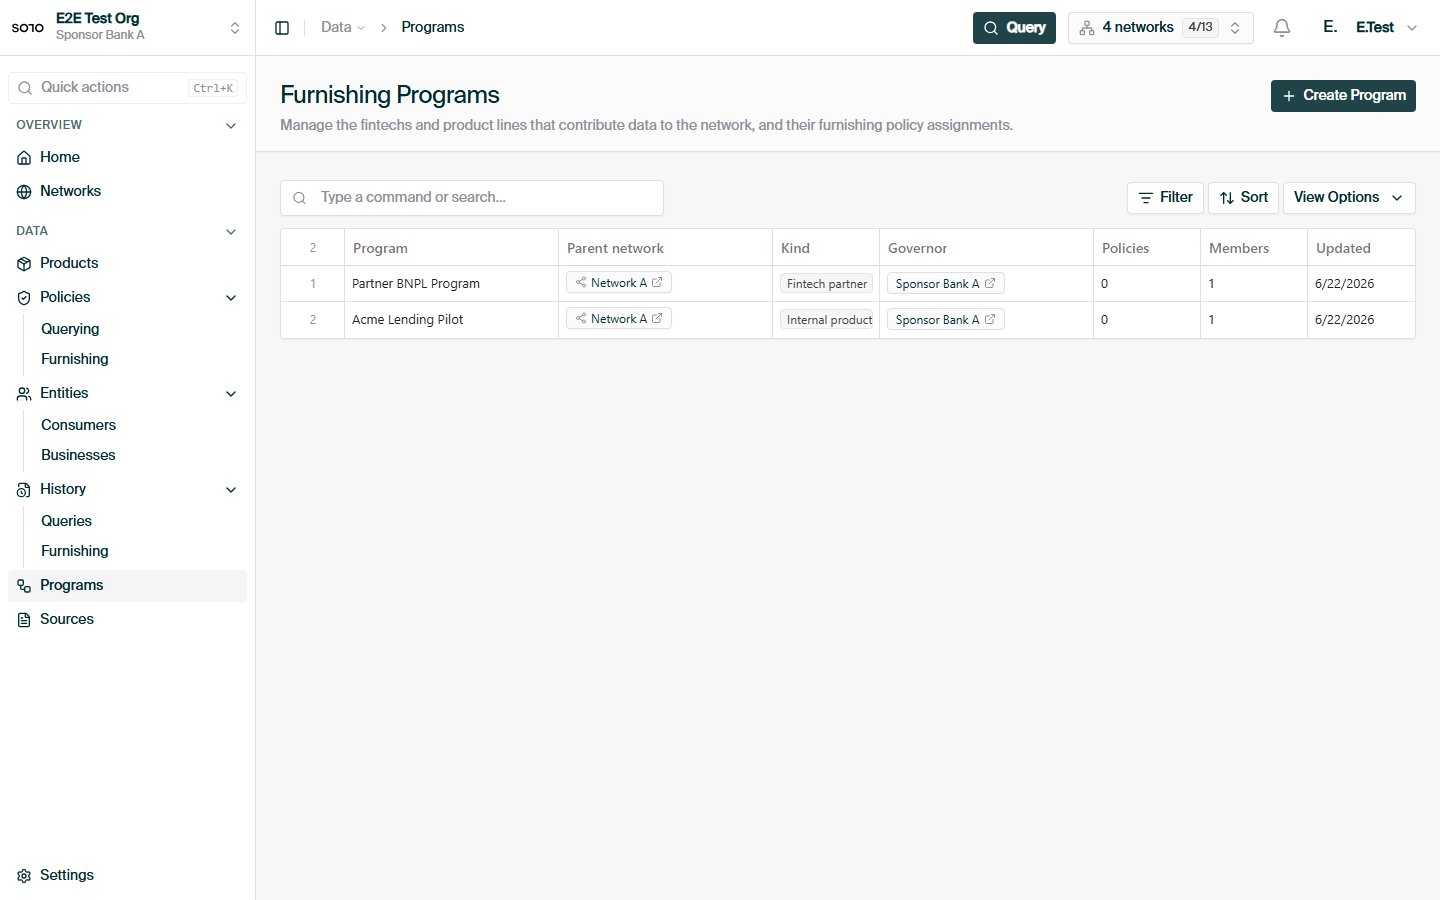Click the Home house icon
The image size is (1440, 900).
pyautogui.click(x=24, y=158)
